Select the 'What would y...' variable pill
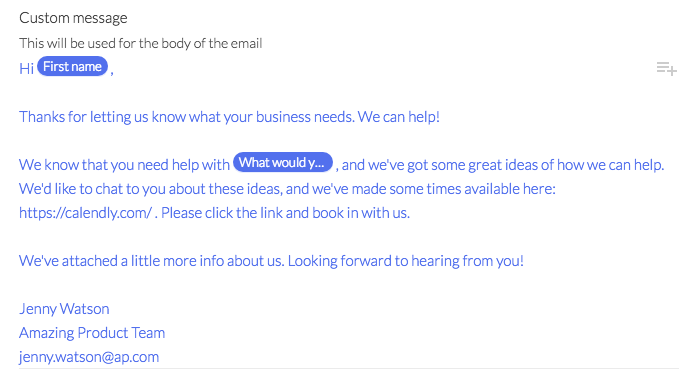This screenshot has width=694, height=381. [282, 162]
